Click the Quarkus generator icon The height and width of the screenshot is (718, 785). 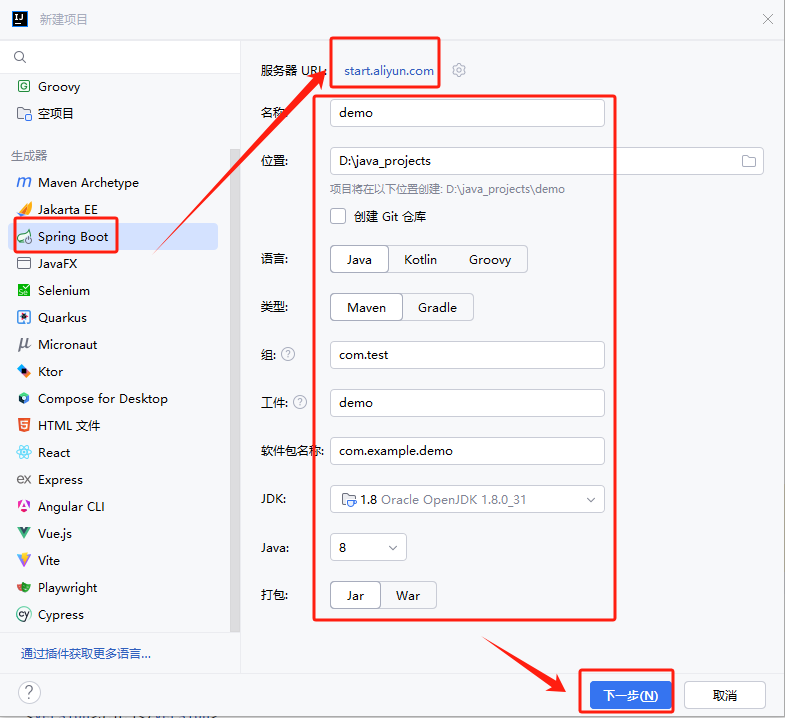[24, 317]
